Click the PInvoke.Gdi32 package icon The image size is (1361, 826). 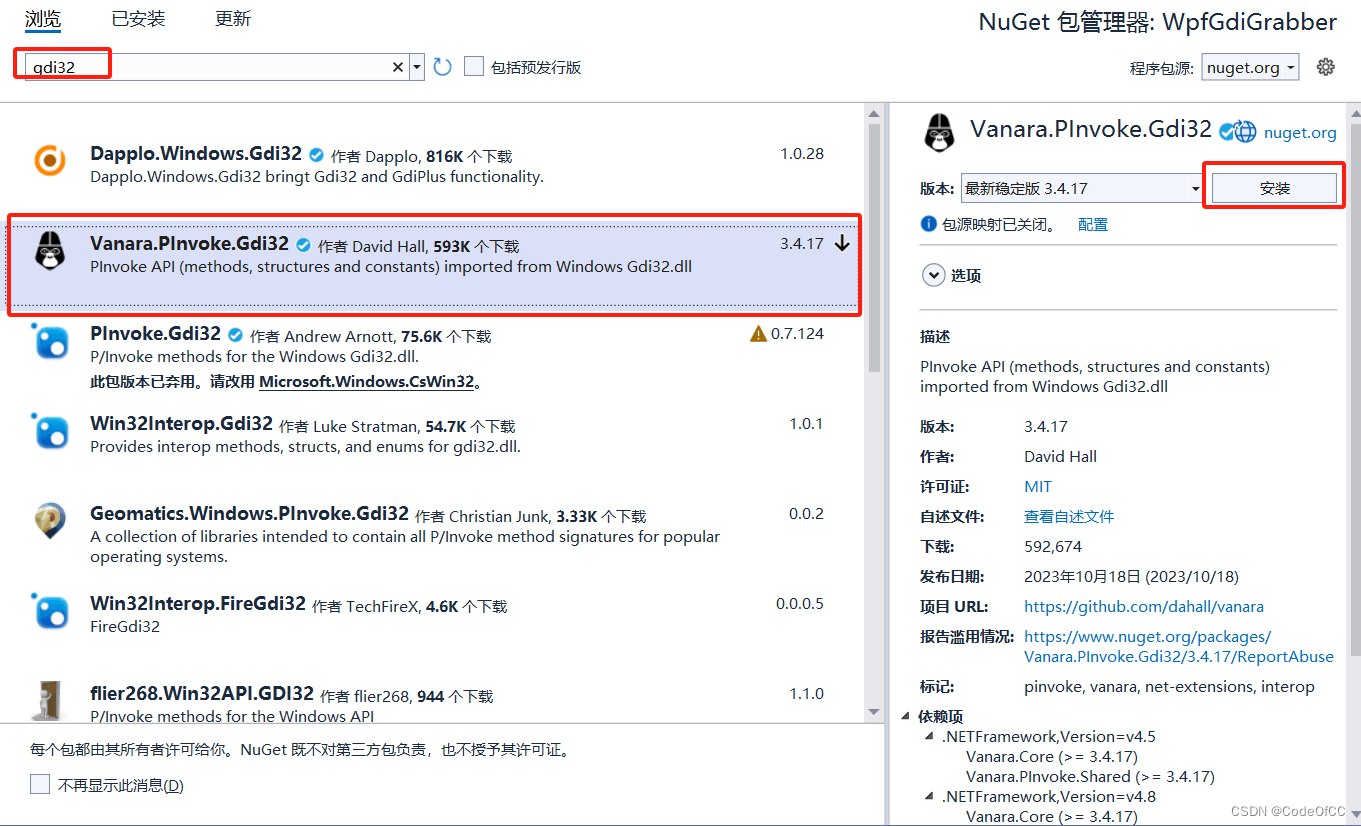point(50,341)
